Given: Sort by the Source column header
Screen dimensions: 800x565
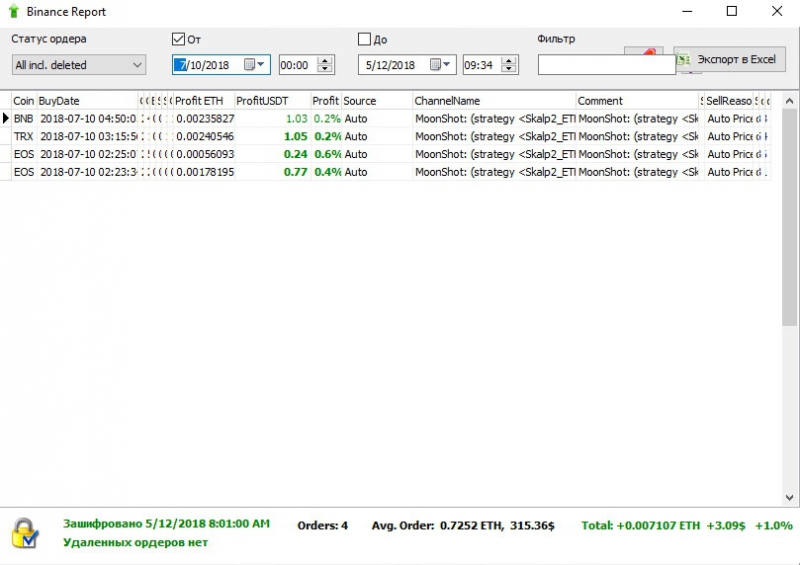Looking at the screenshot, I should pos(377,101).
